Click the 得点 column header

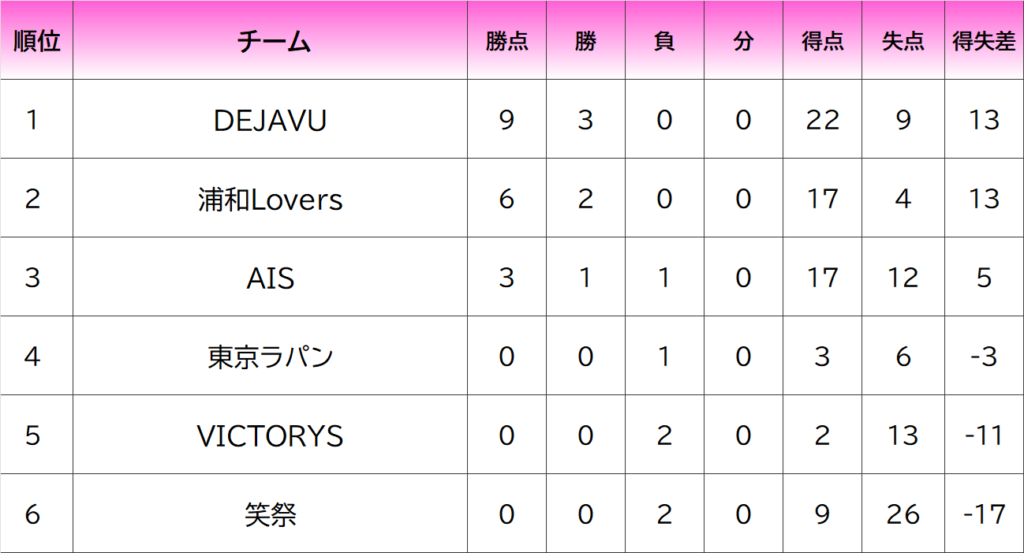pos(822,40)
